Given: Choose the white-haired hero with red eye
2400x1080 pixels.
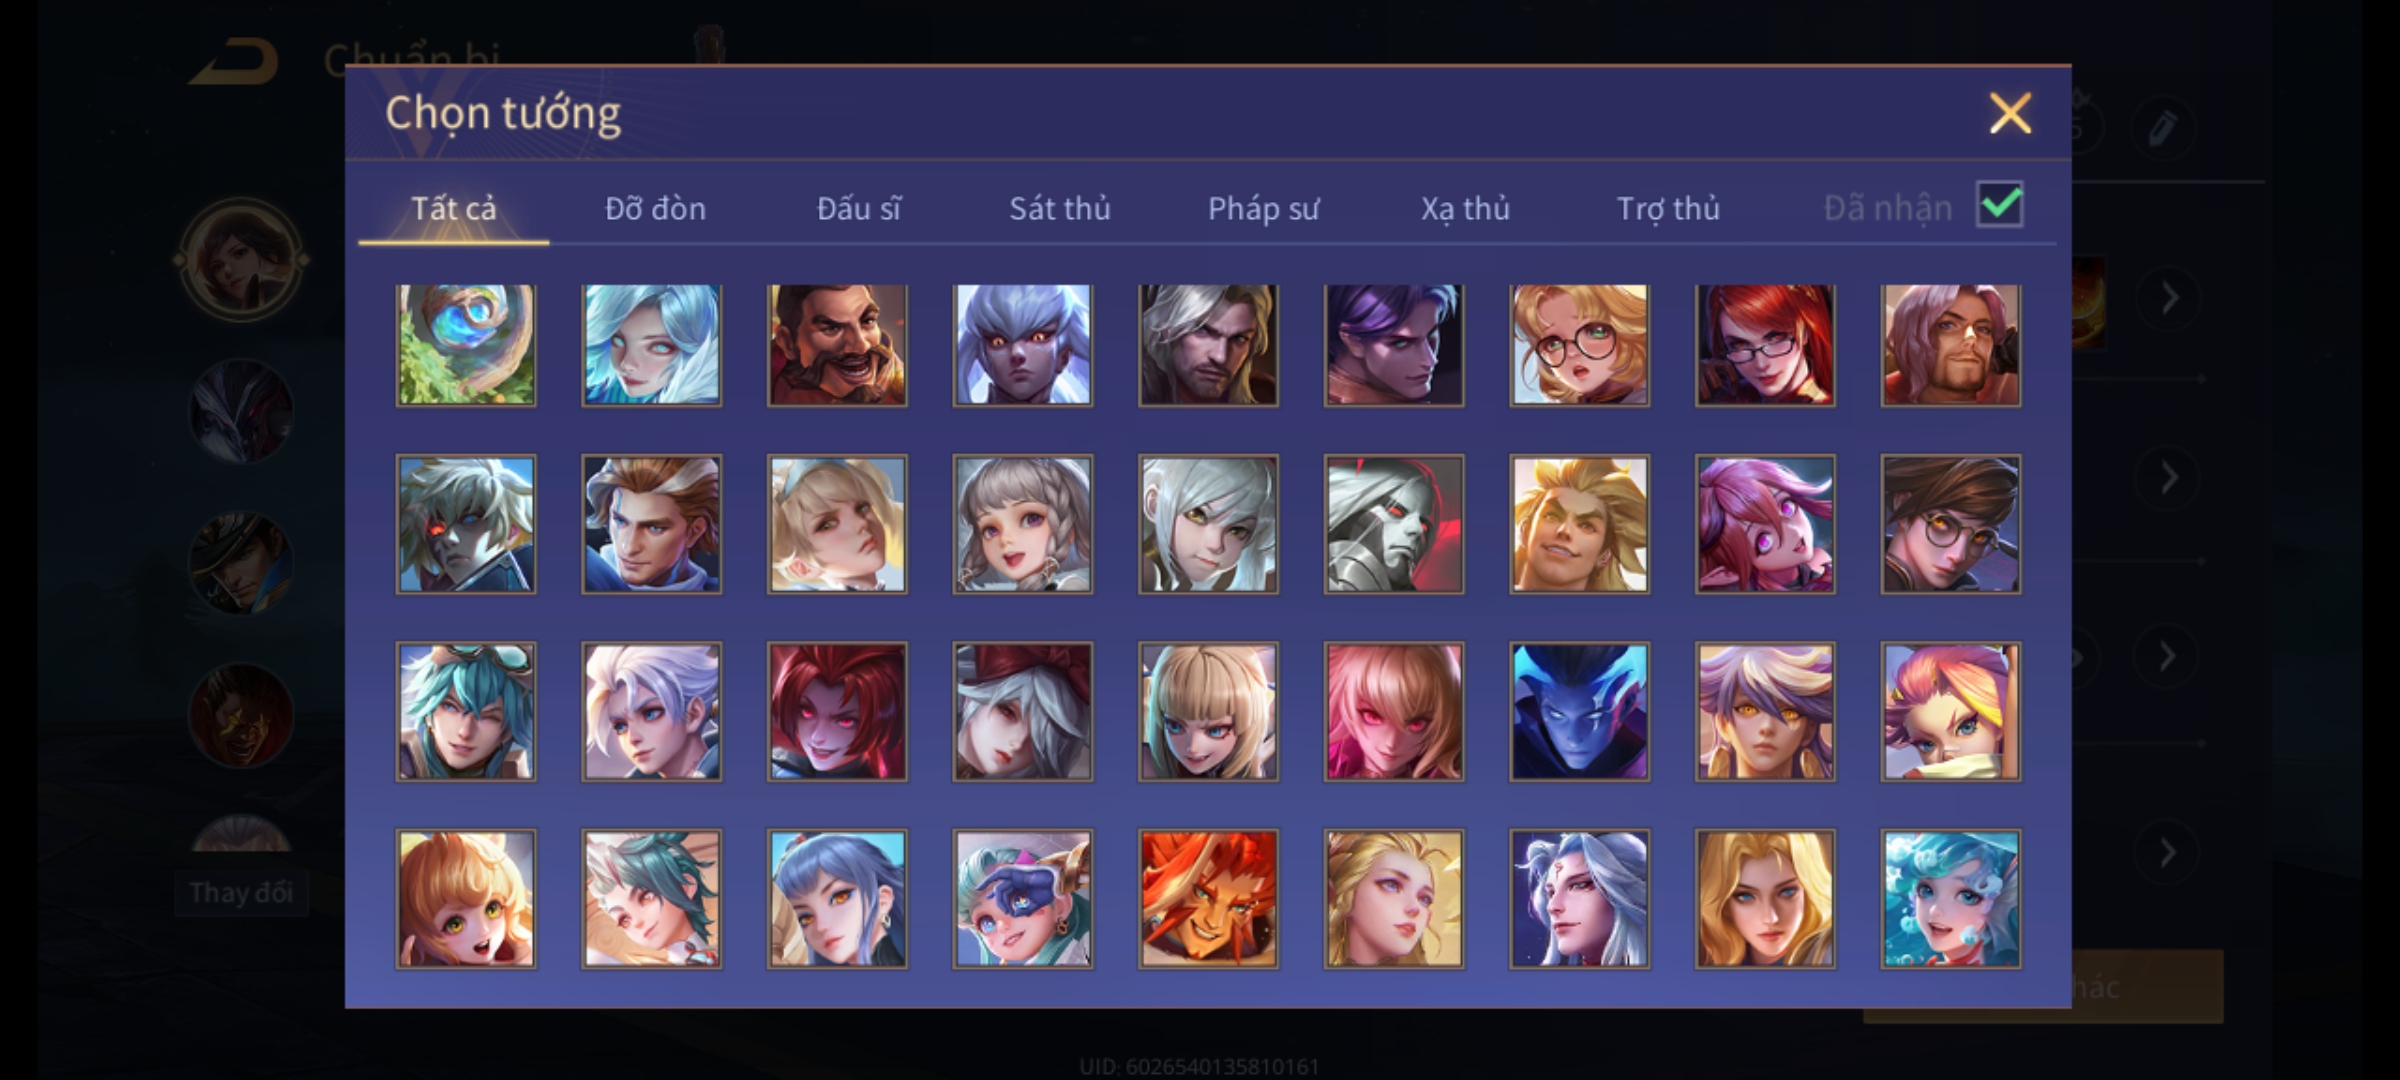Looking at the screenshot, I should (x=466, y=525).
